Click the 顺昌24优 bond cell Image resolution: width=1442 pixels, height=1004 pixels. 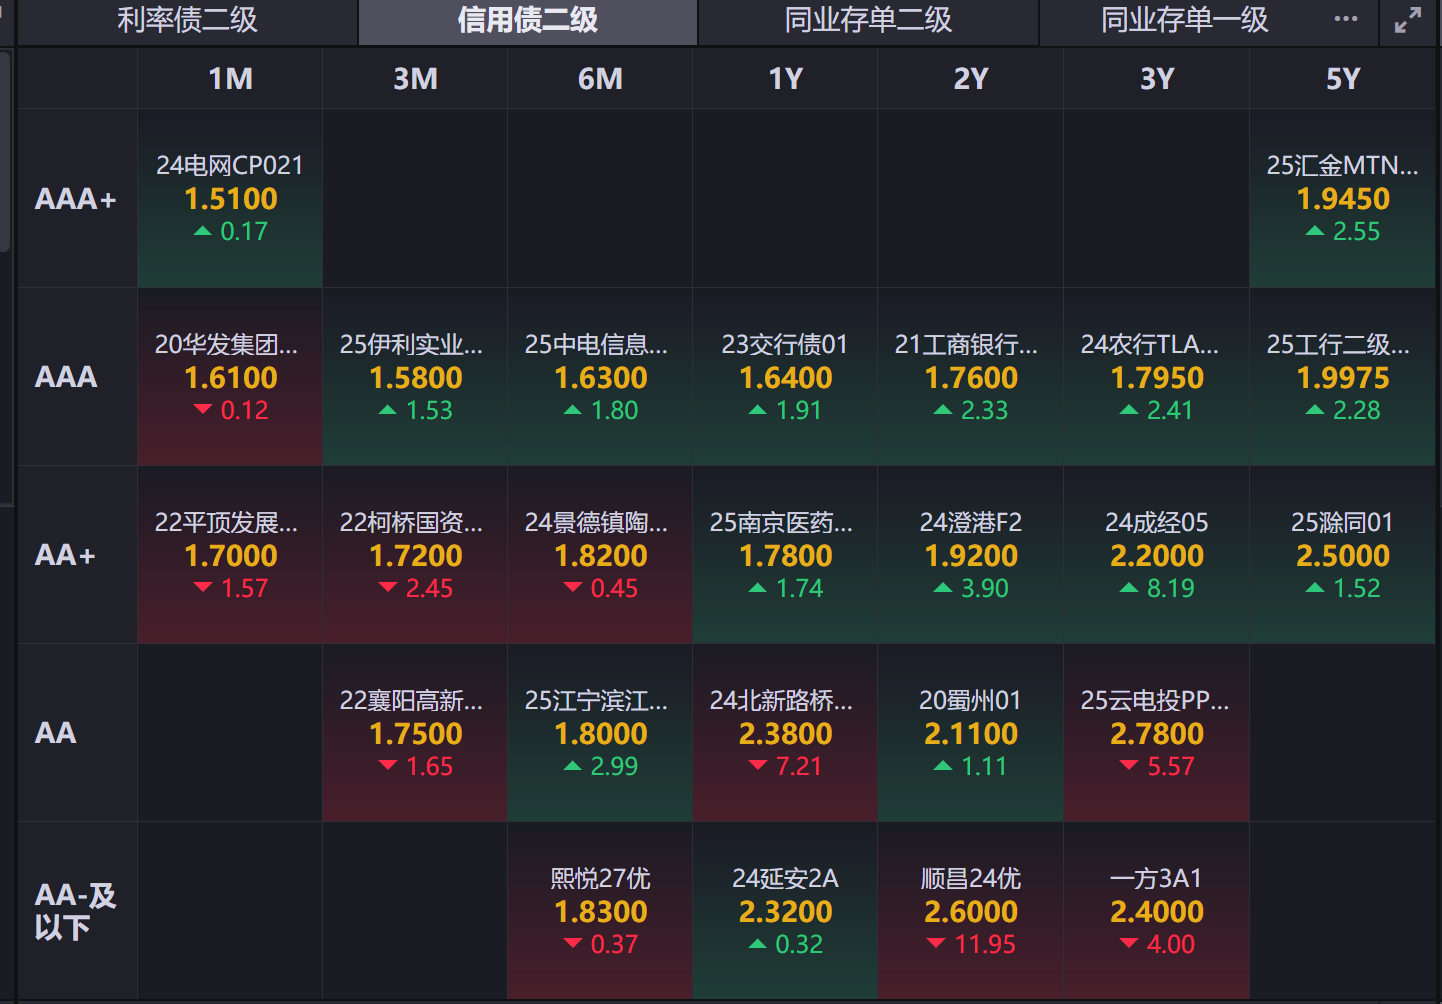(x=970, y=911)
